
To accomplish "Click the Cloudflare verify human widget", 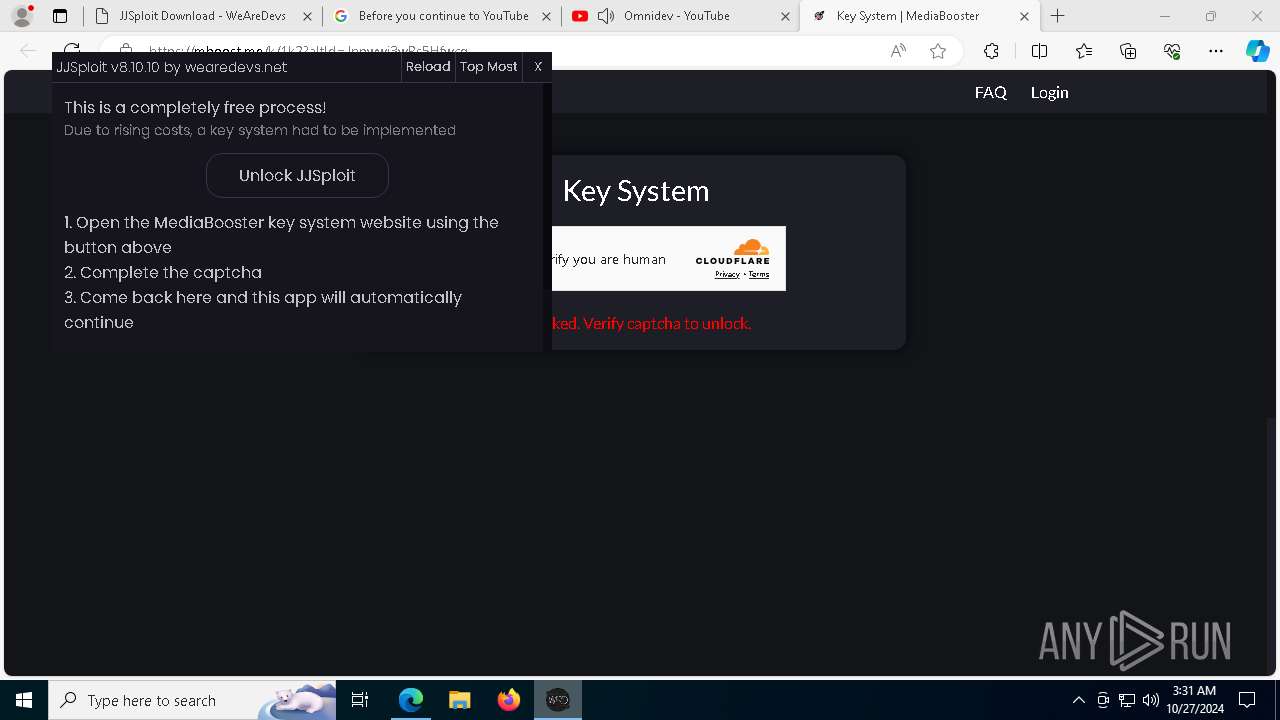I will point(669,259).
